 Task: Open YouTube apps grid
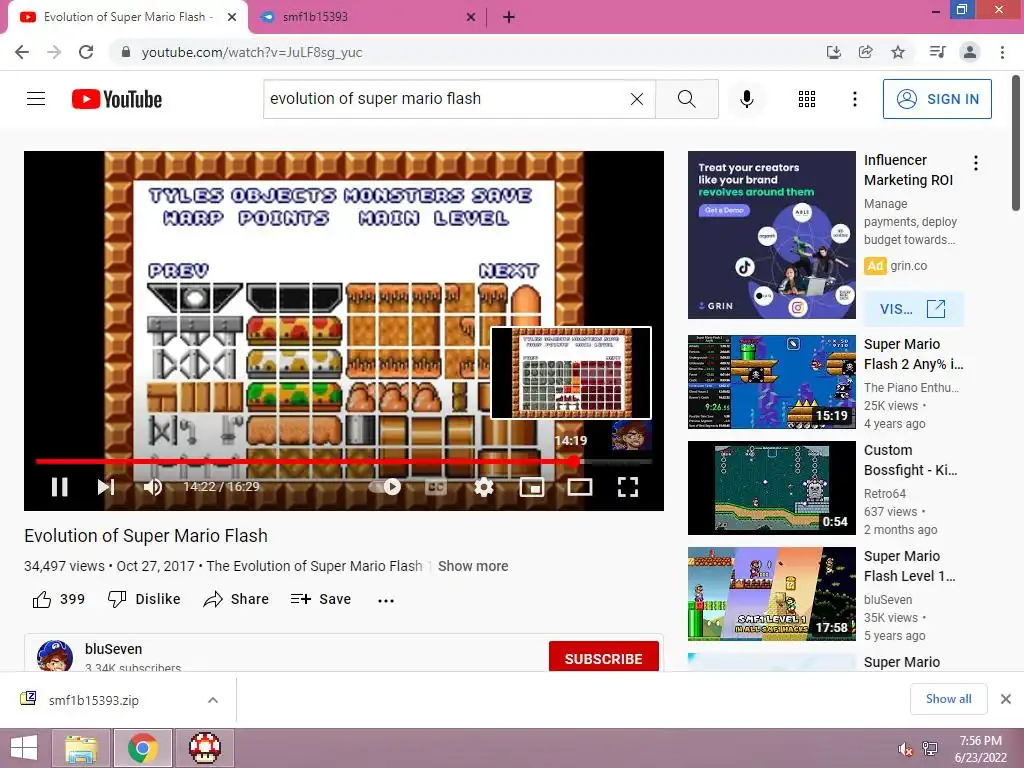807,99
